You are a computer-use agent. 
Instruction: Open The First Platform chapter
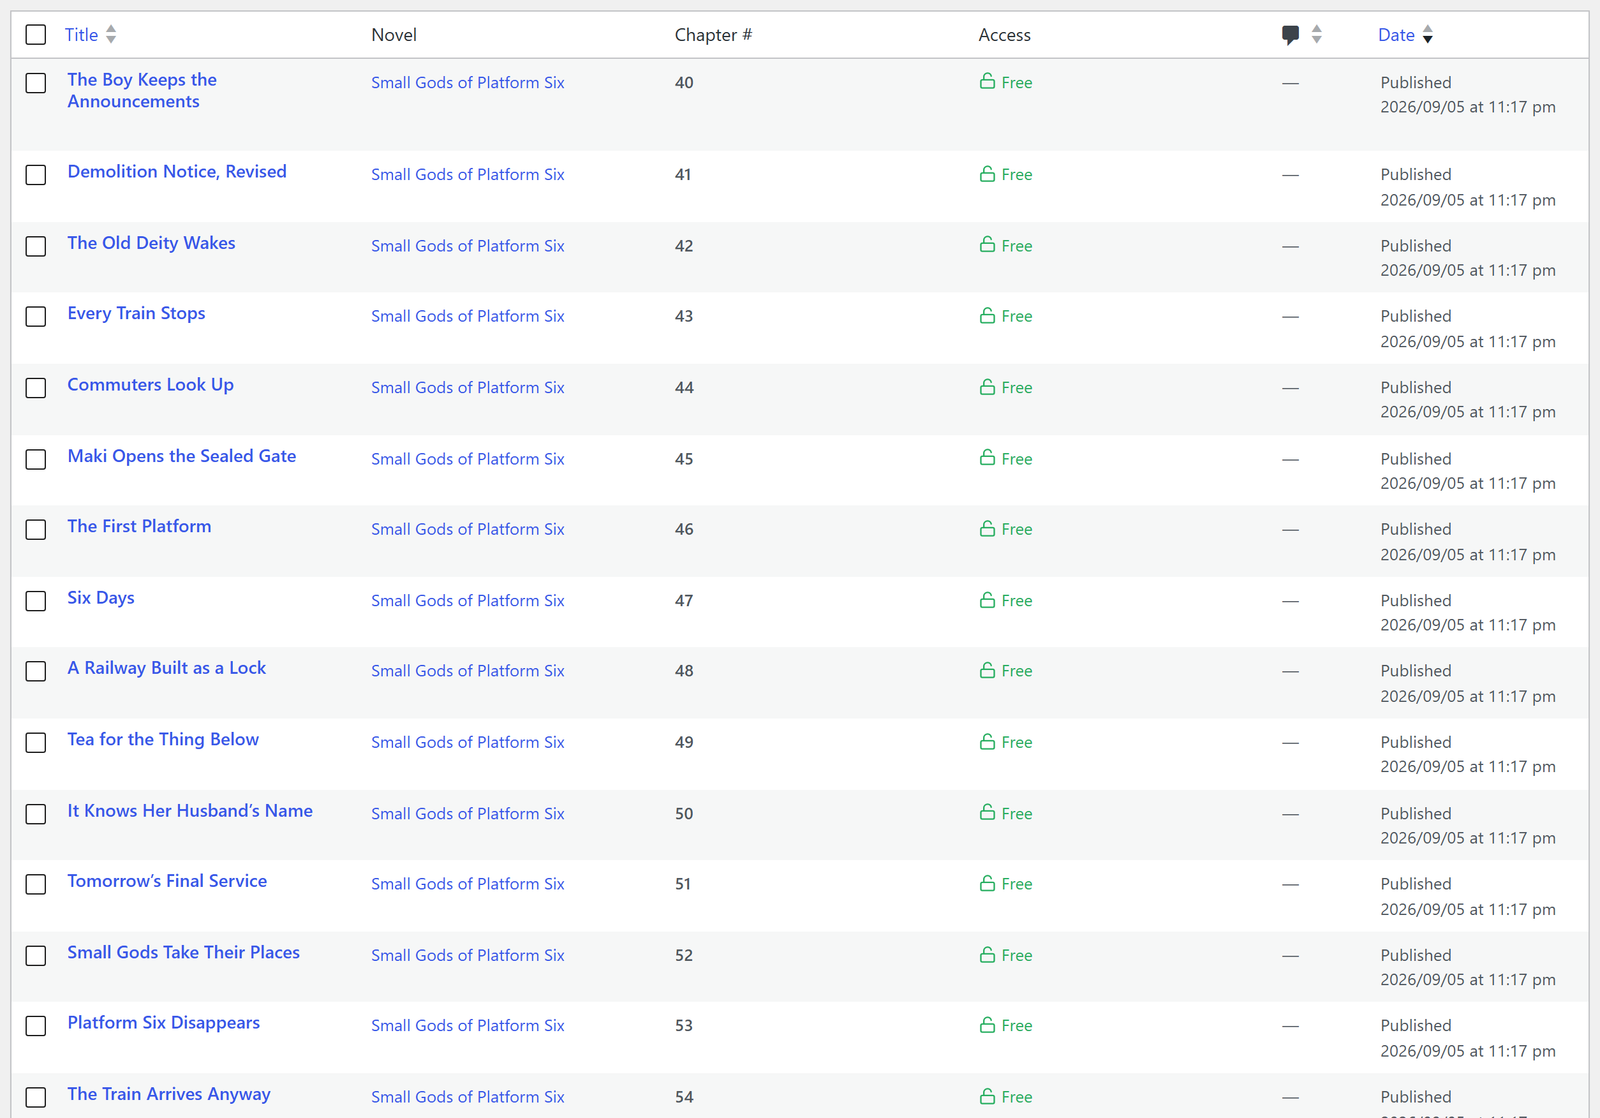(x=139, y=526)
